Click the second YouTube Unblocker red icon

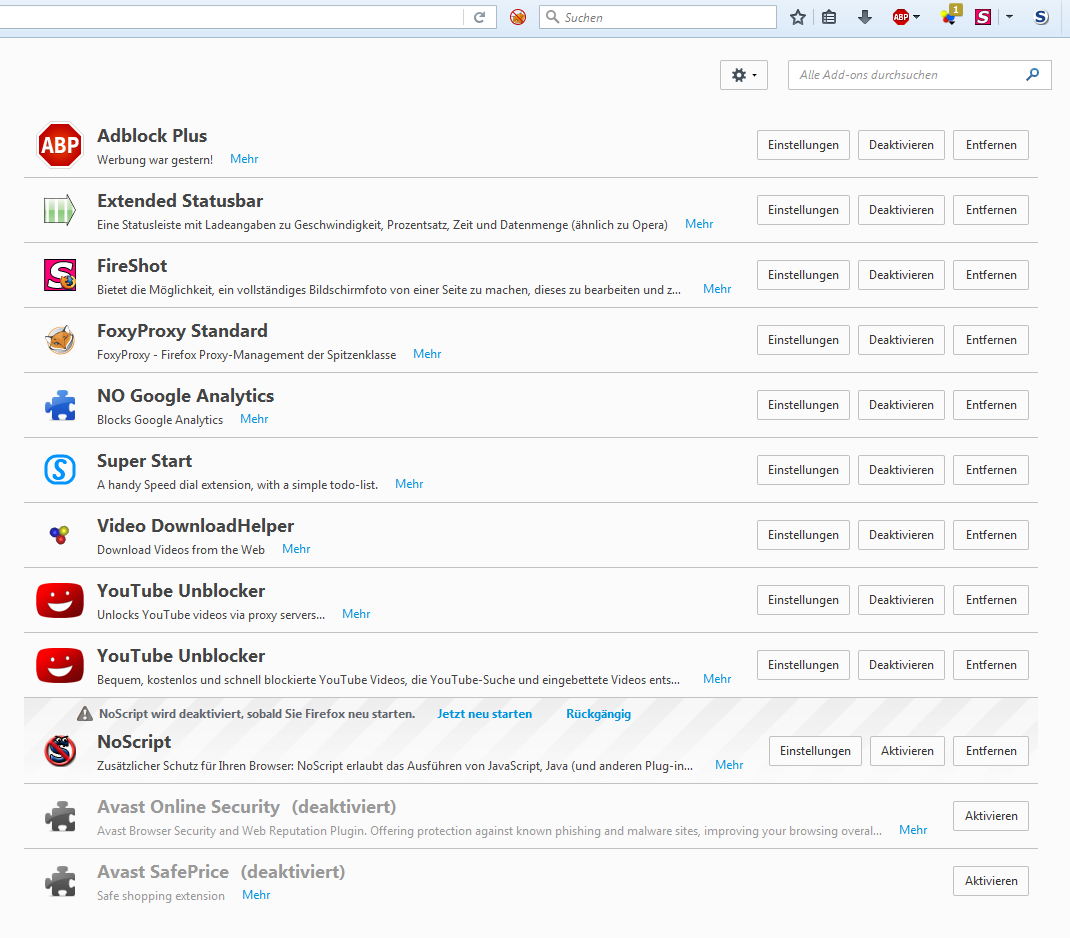pos(60,665)
